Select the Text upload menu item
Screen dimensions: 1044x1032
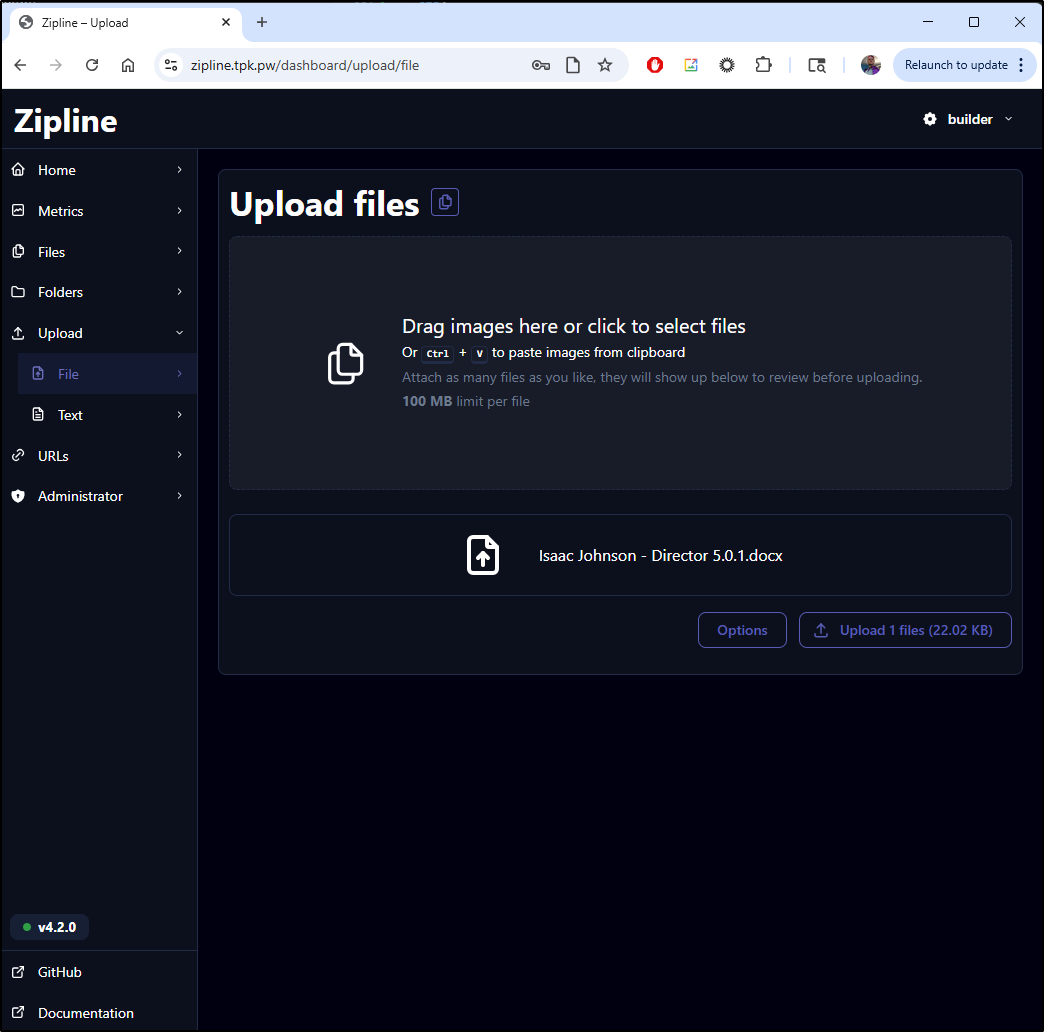108,414
